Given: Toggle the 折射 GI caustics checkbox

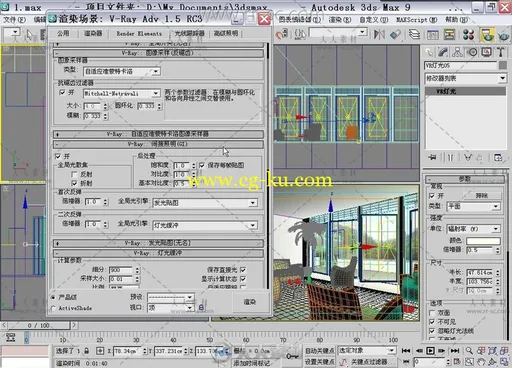Looking at the screenshot, I should coord(74,183).
